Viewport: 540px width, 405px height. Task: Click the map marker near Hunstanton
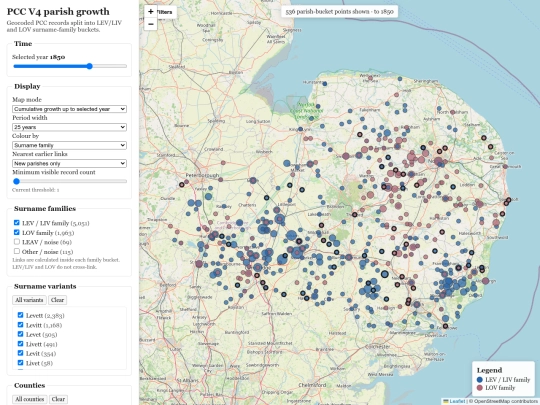pyautogui.click(x=324, y=84)
